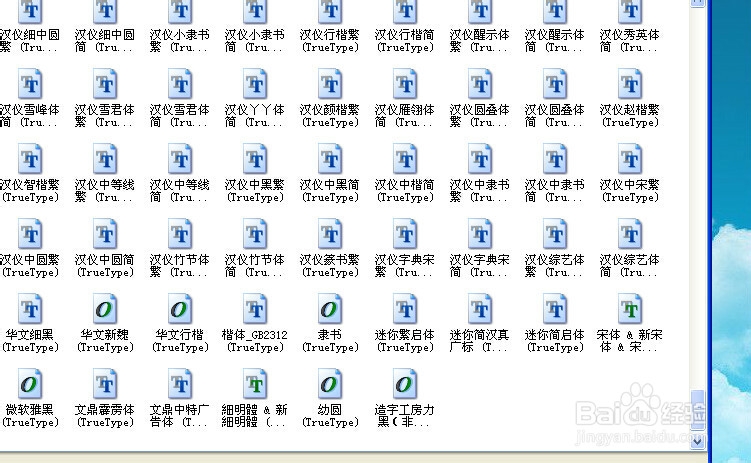Select the 汉仪雪君体简 font icon
751x463 pixels.
point(180,84)
